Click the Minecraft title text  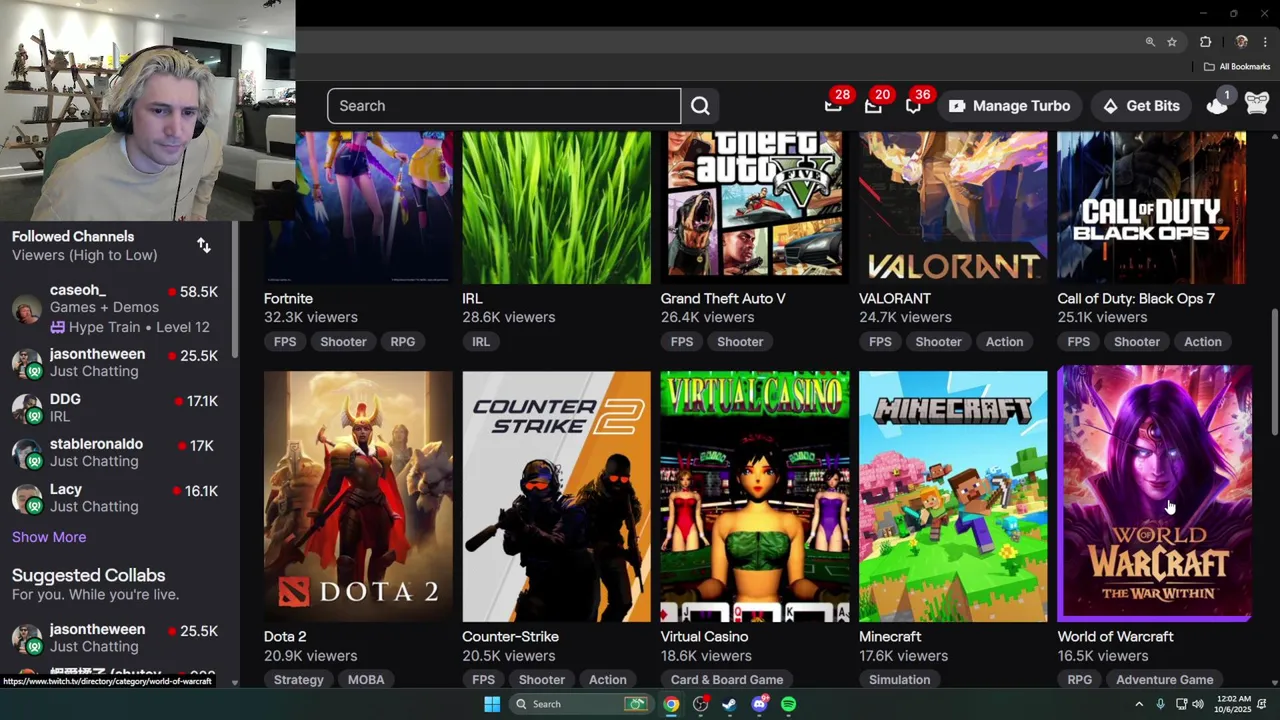pos(890,636)
